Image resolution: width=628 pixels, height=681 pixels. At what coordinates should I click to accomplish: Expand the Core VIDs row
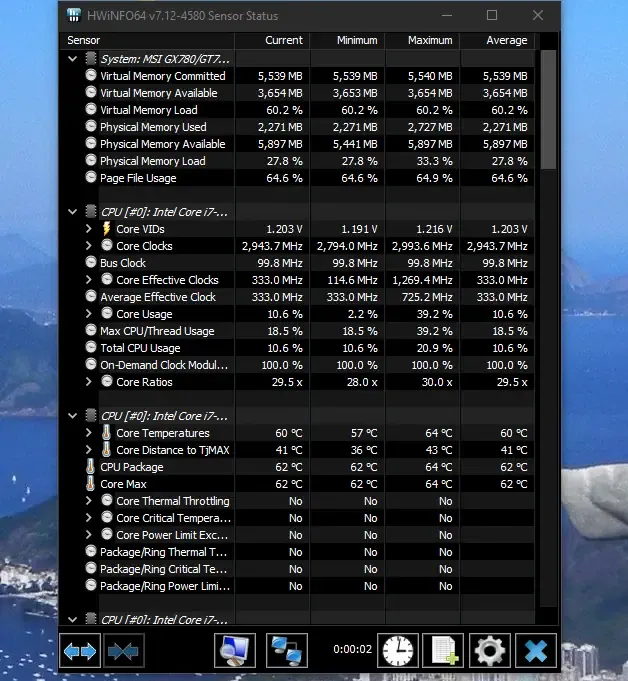tap(89, 229)
